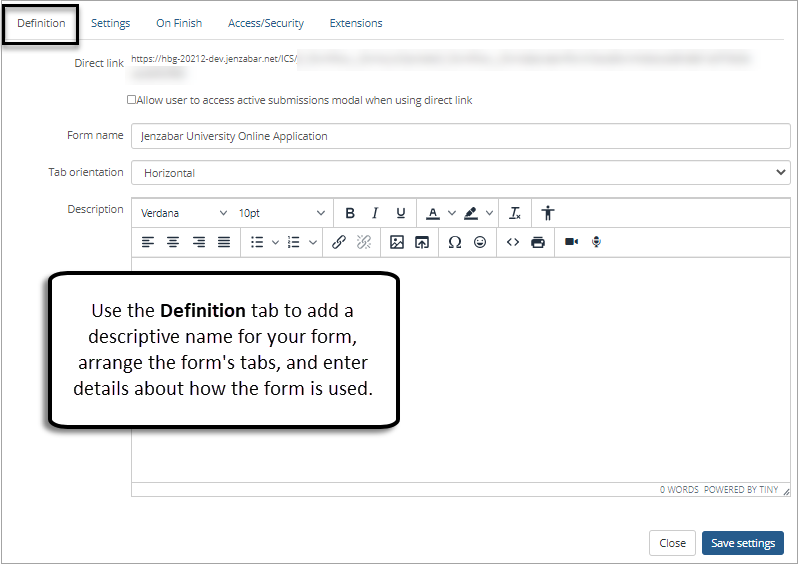Click the insert link icon

tap(339, 242)
